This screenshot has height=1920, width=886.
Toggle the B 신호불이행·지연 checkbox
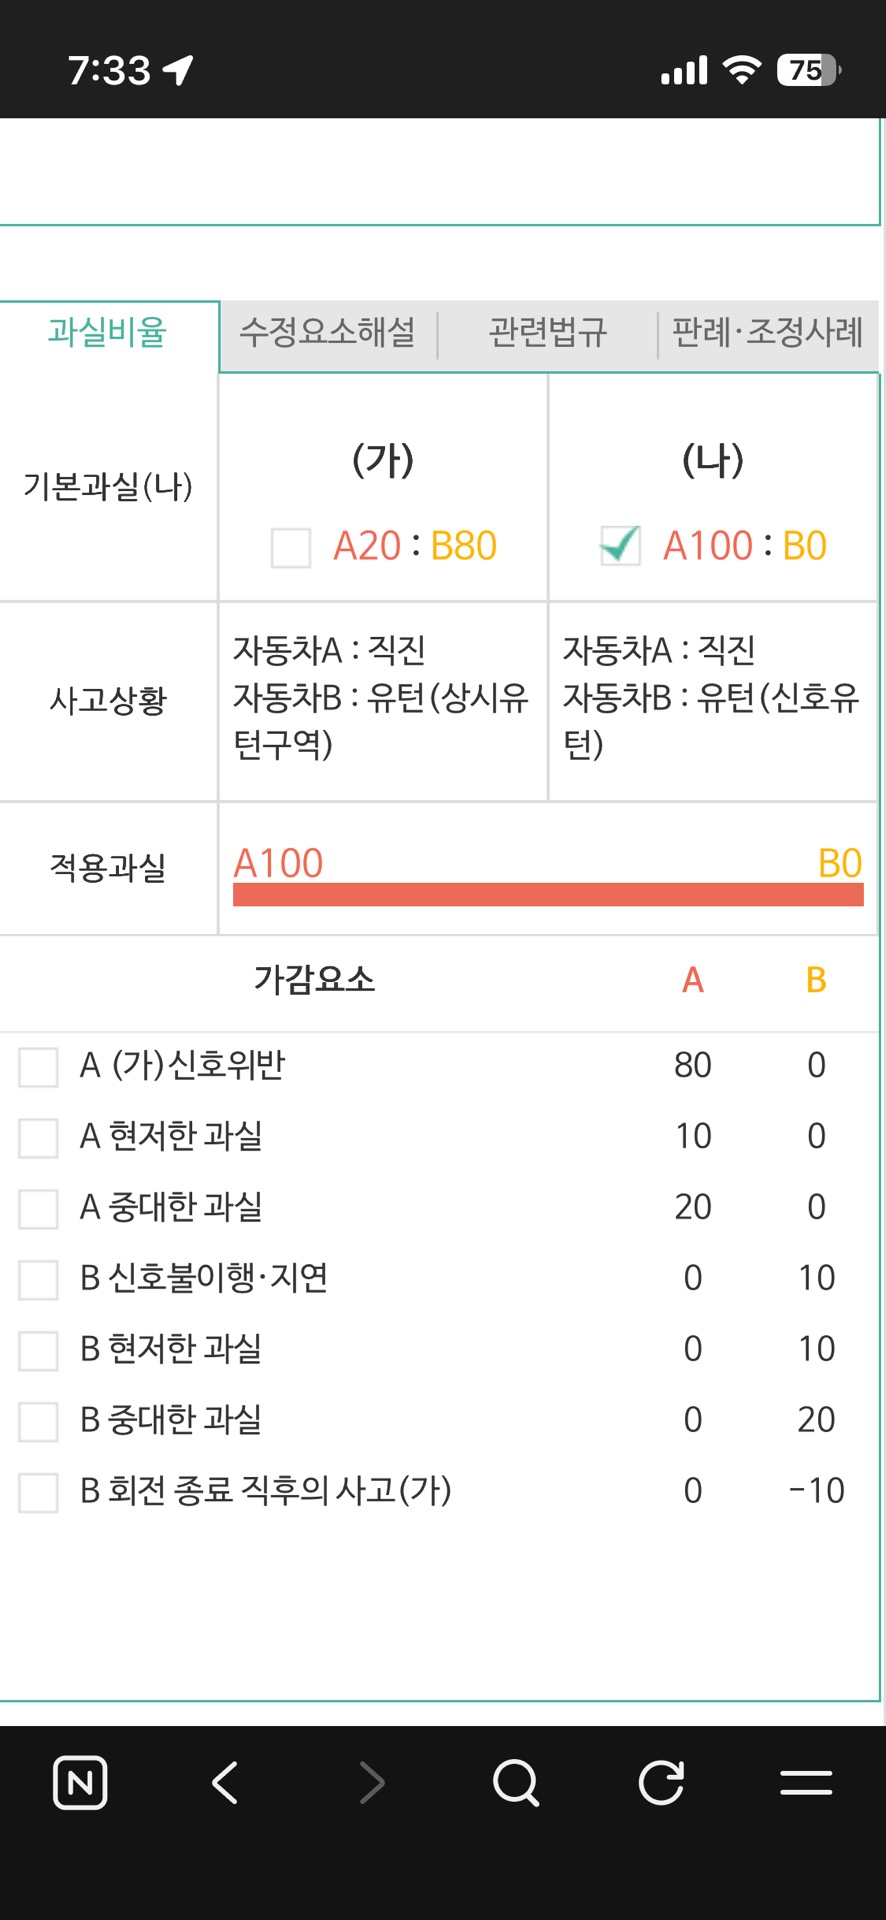(x=38, y=1280)
